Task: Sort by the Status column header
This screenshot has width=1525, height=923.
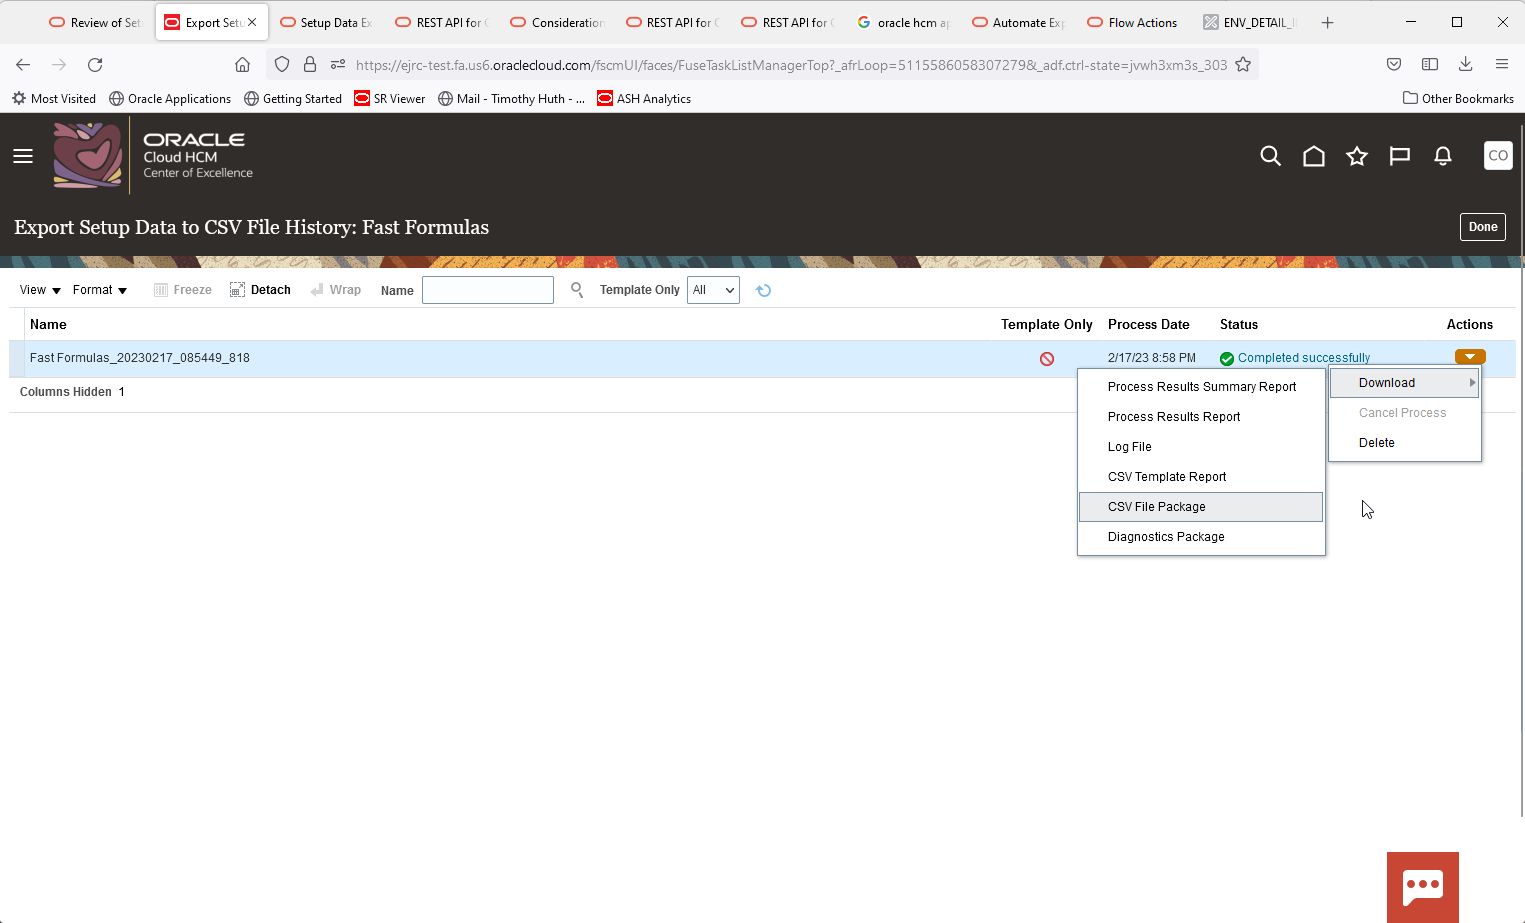Action: pyautogui.click(x=1239, y=325)
